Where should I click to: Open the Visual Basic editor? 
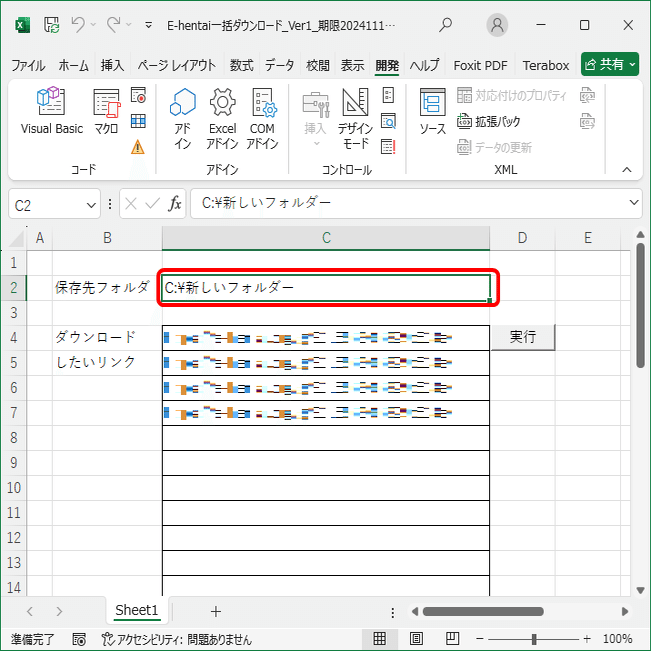51,111
